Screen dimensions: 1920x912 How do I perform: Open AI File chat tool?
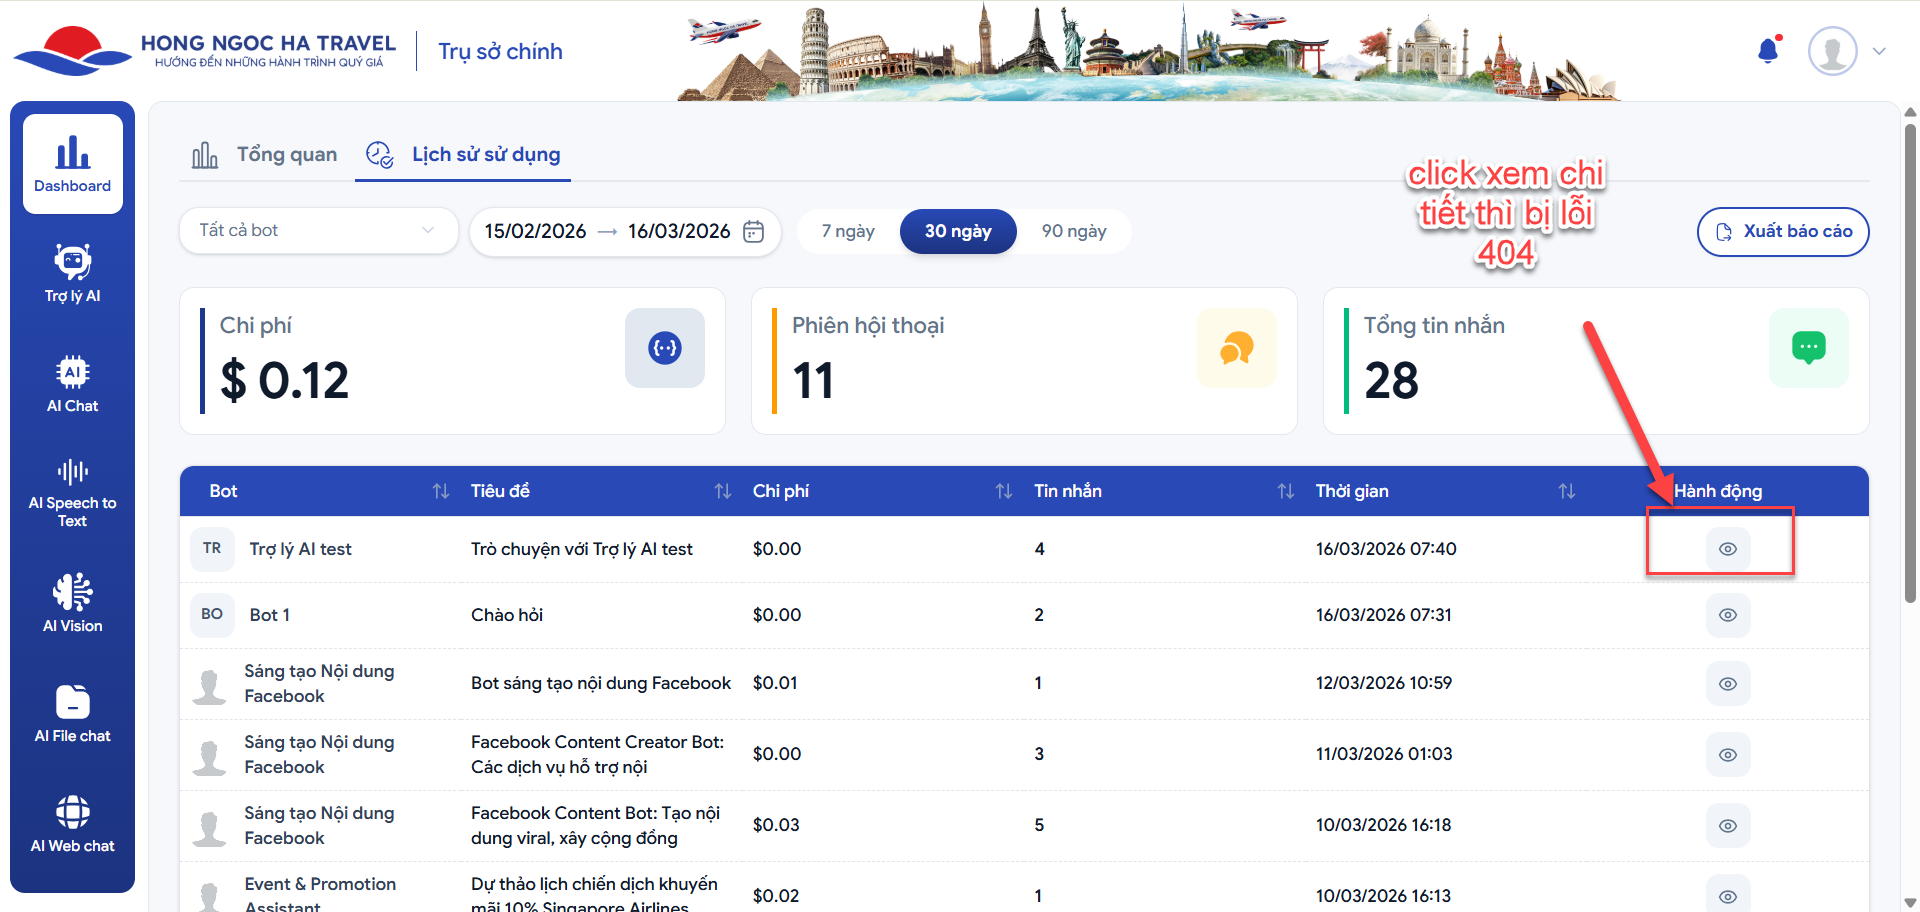pos(72,713)
